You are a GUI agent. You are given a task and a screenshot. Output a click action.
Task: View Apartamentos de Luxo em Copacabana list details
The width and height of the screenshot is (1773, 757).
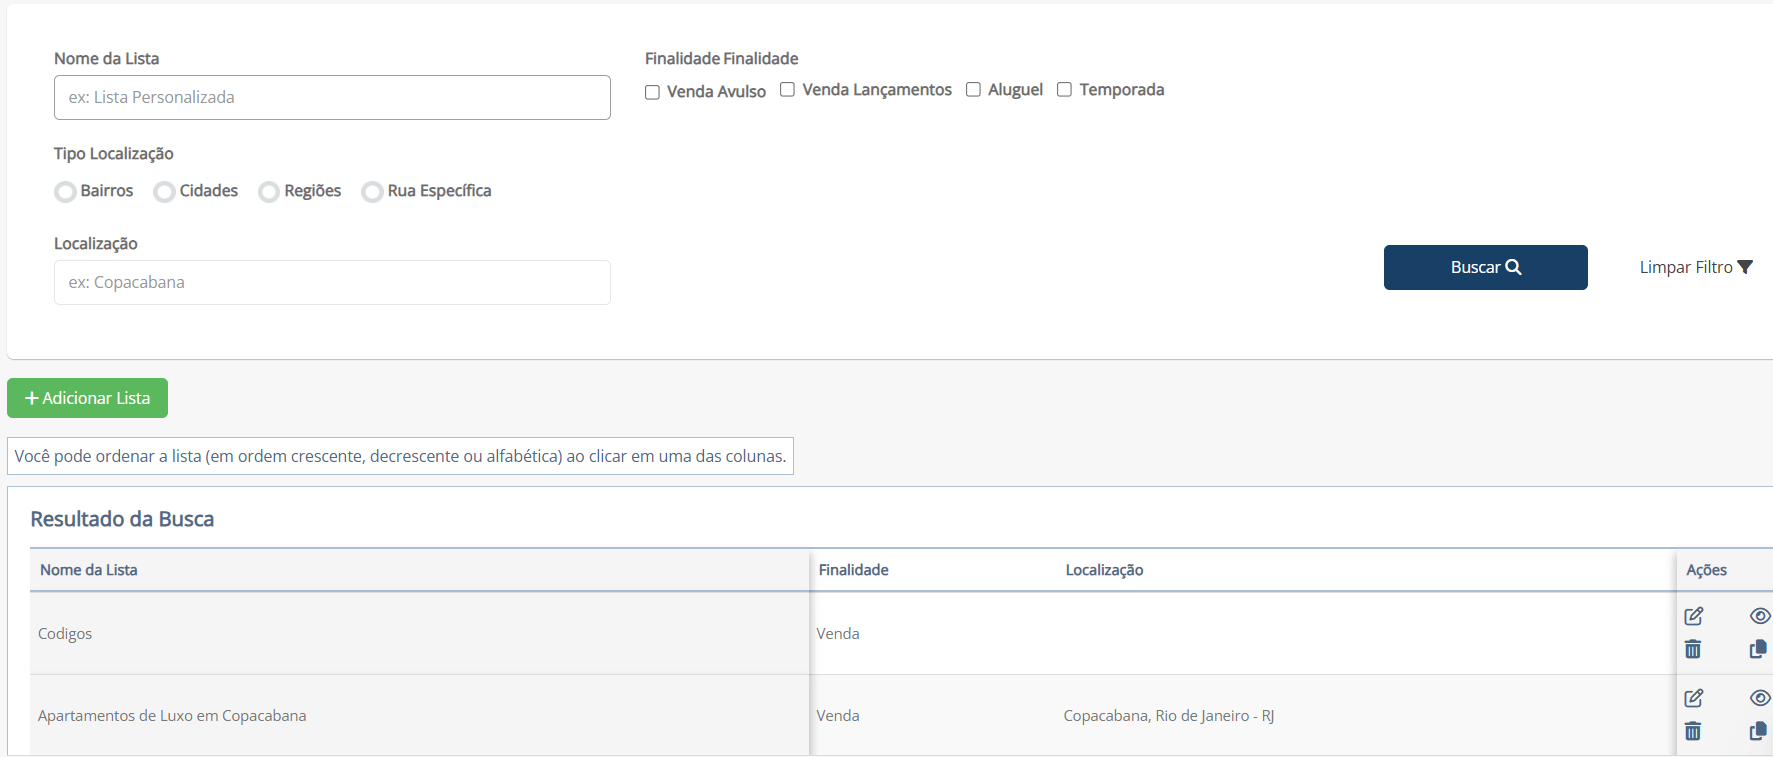1759,698
